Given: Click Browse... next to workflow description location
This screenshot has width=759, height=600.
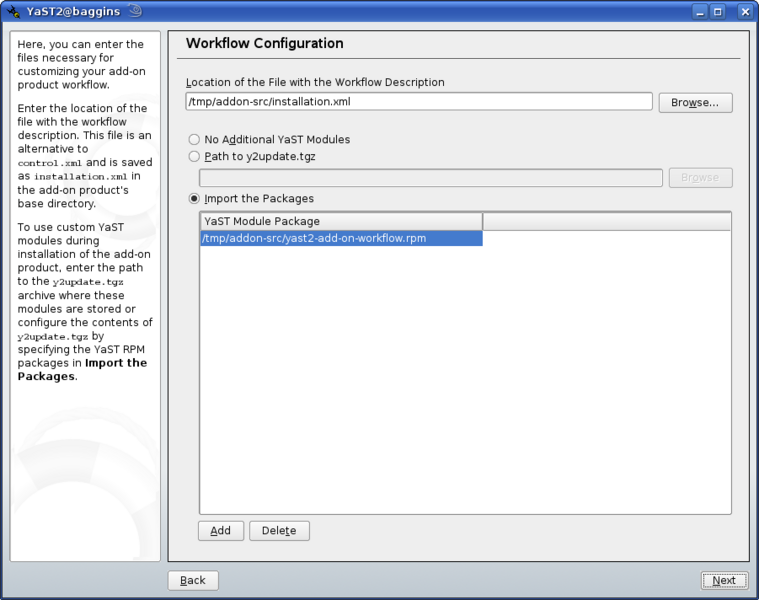Looking at the screenshot, I should pyautogui.click(x=695, y=103).
